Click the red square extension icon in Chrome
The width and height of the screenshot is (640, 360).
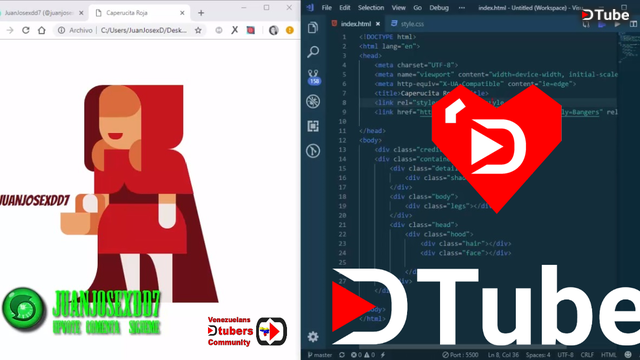(x=251, y=30)
